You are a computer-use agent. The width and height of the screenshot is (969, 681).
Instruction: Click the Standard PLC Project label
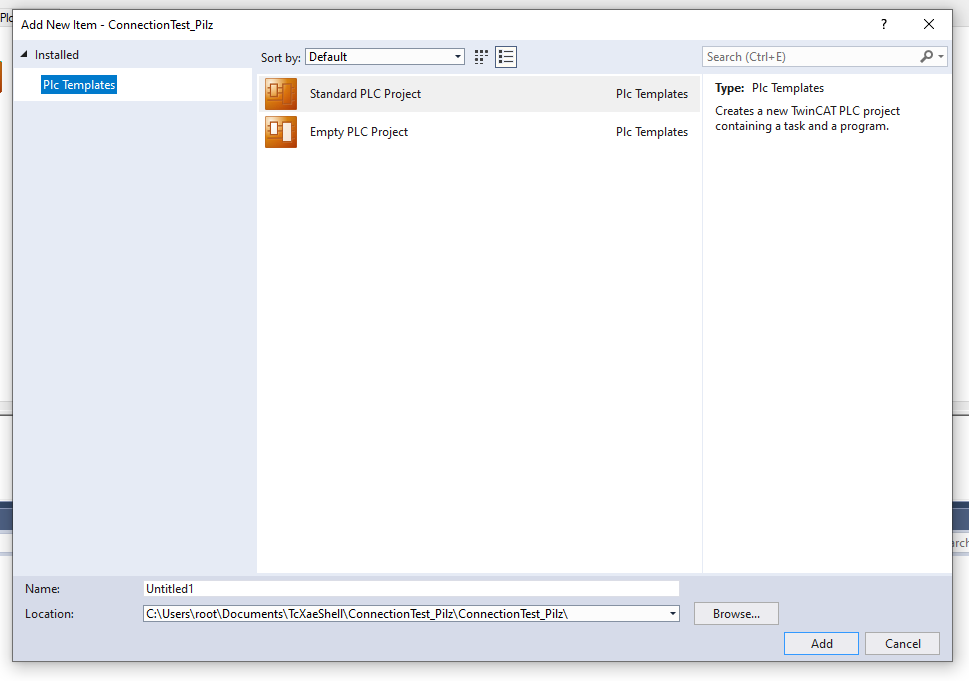(365, 94)
